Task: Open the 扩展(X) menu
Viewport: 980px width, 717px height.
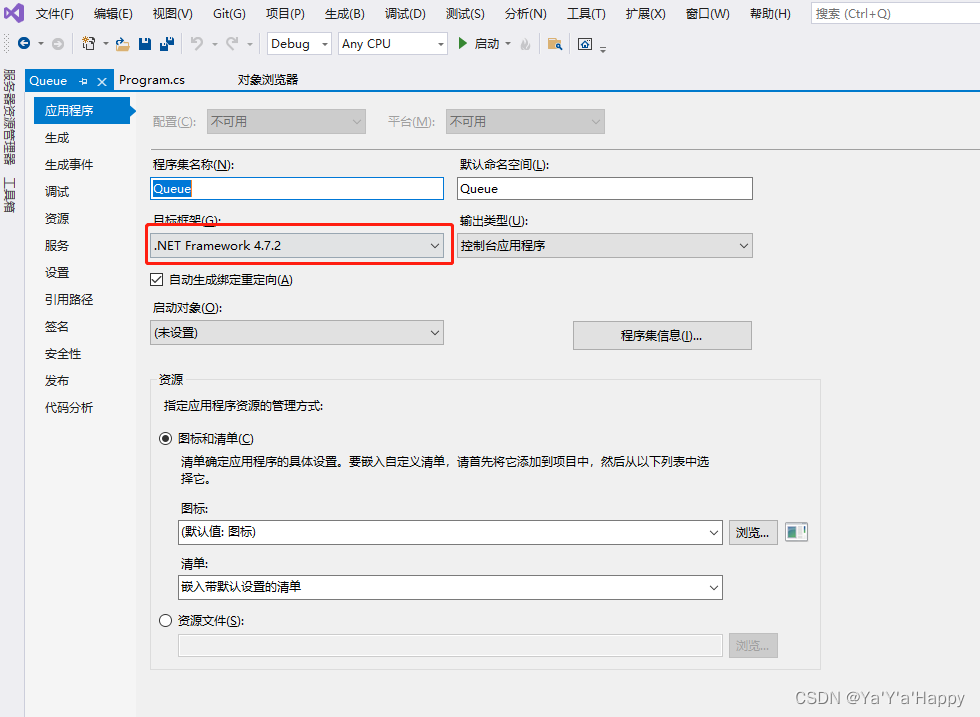Action: click(x=646, y=14)
